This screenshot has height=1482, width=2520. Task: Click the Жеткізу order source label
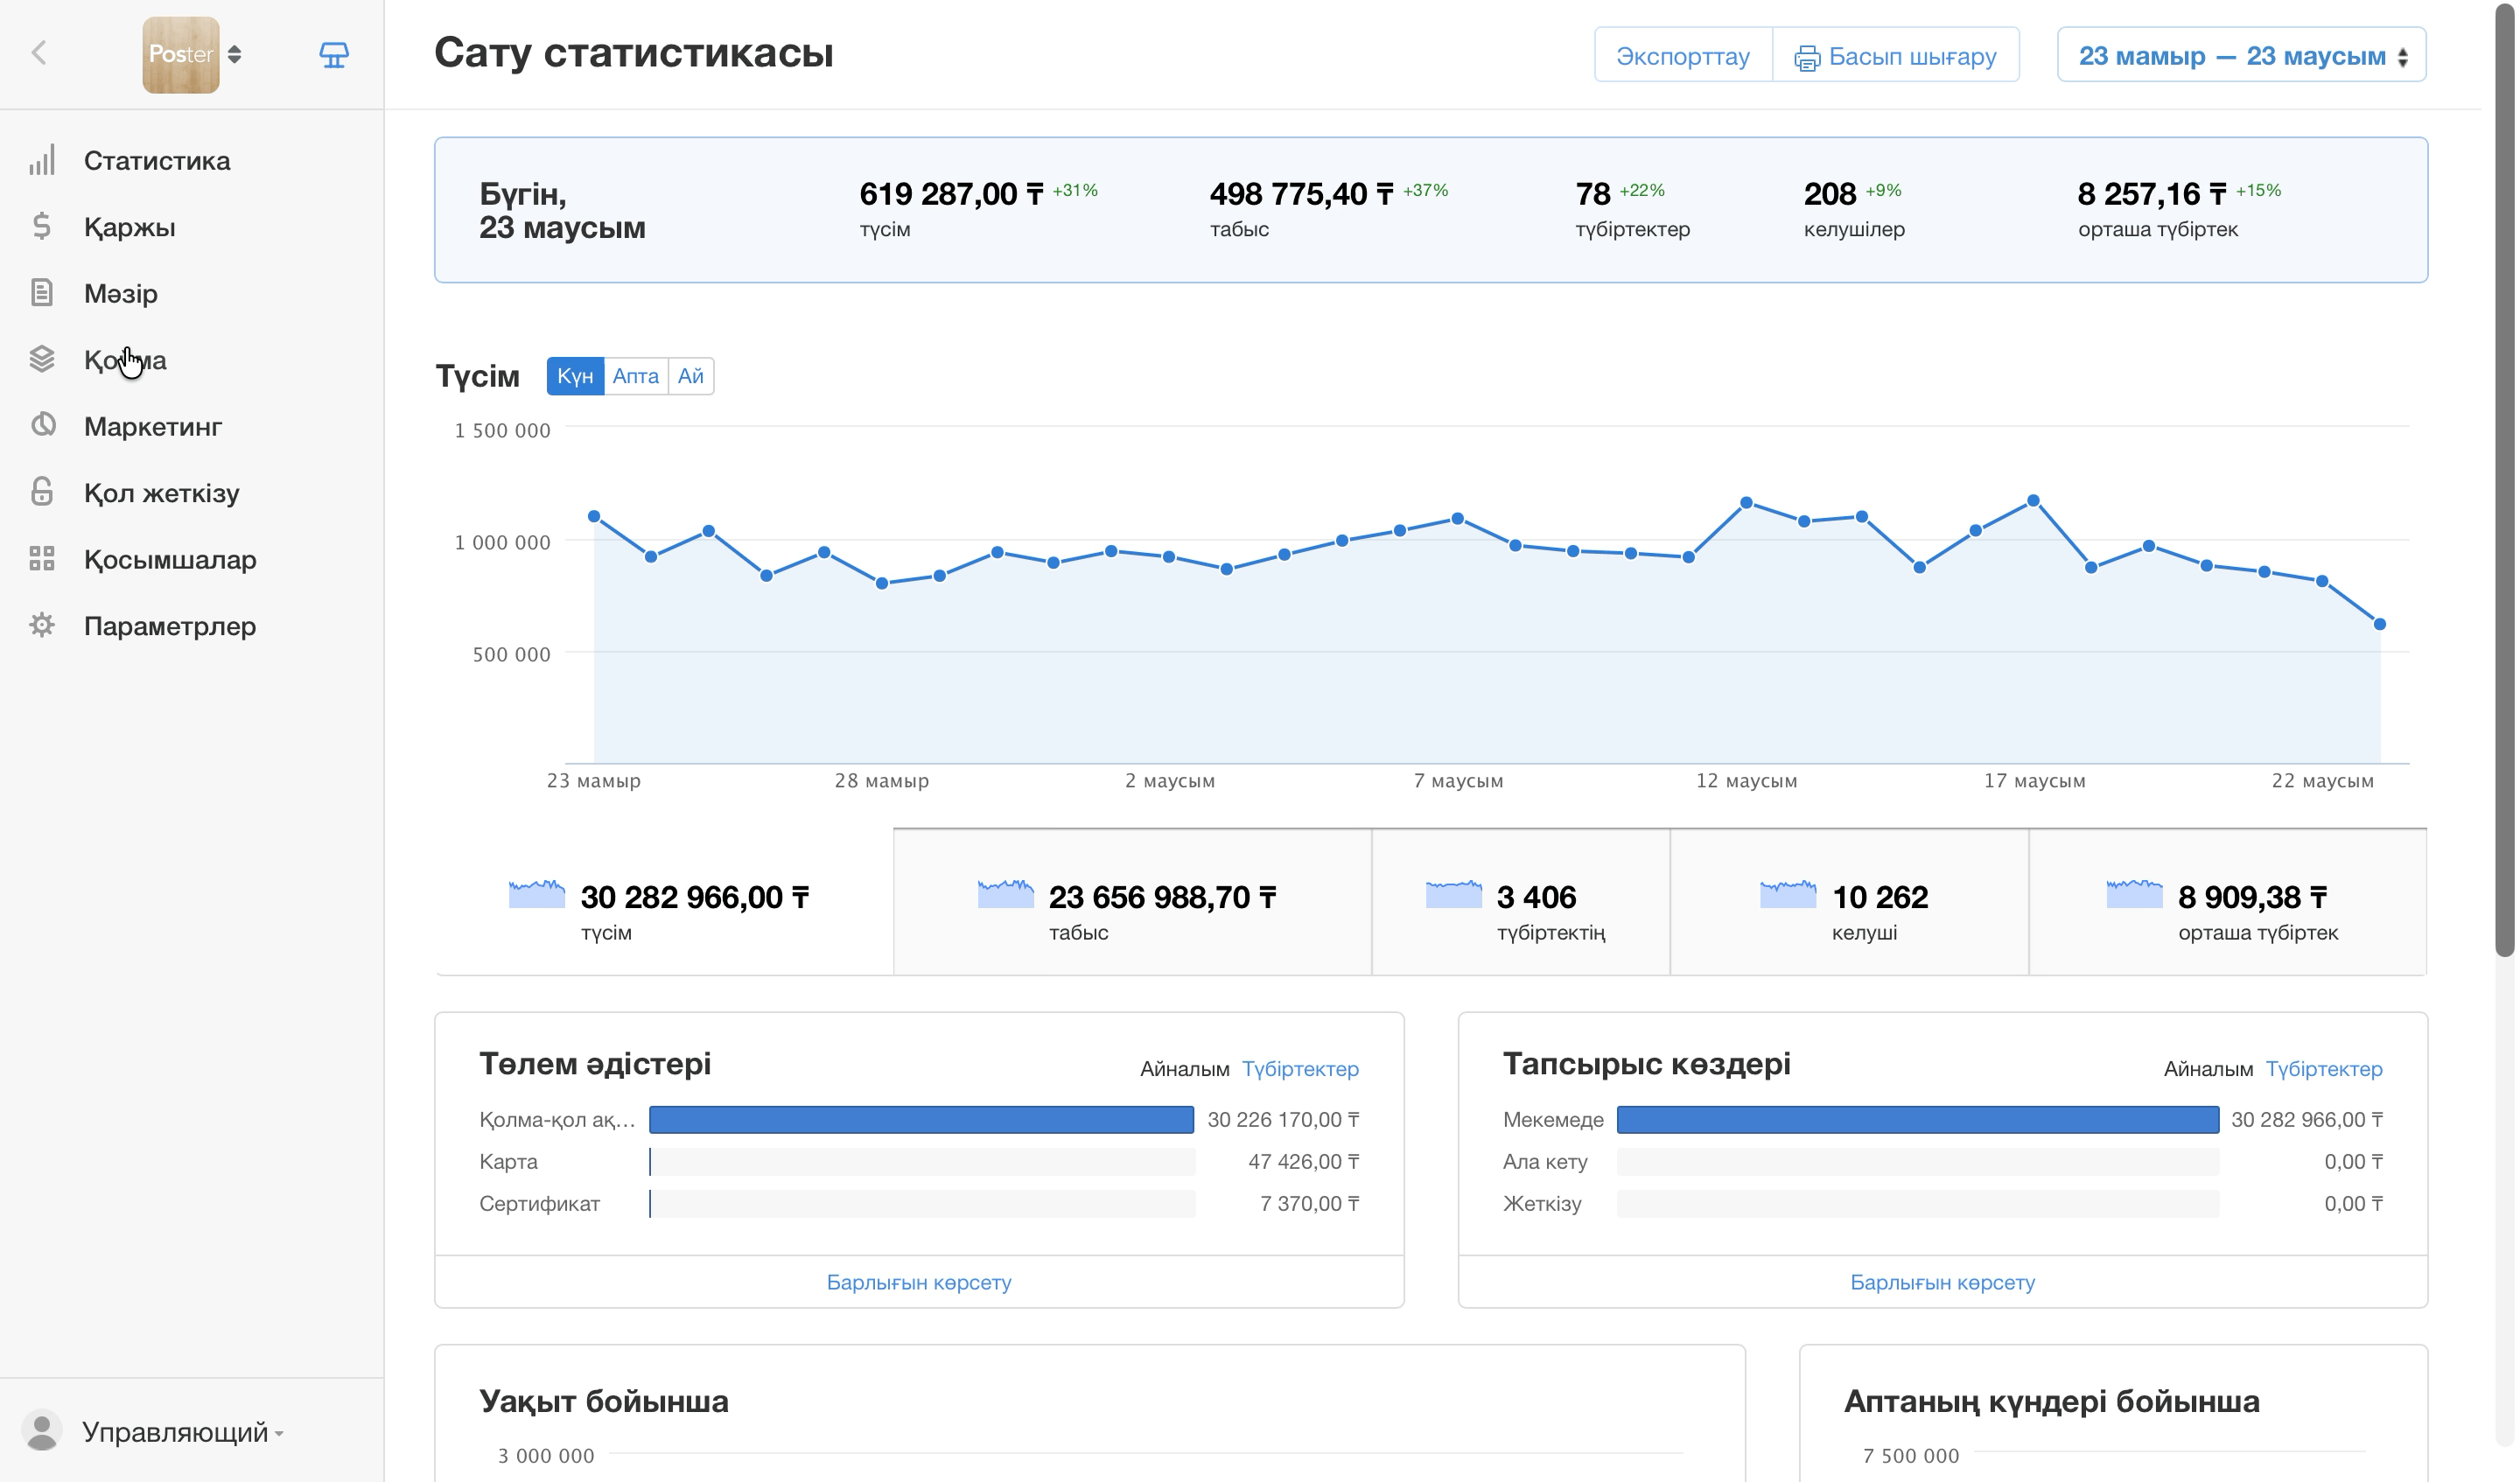pyautogui.click(x=1543, y=1204)
